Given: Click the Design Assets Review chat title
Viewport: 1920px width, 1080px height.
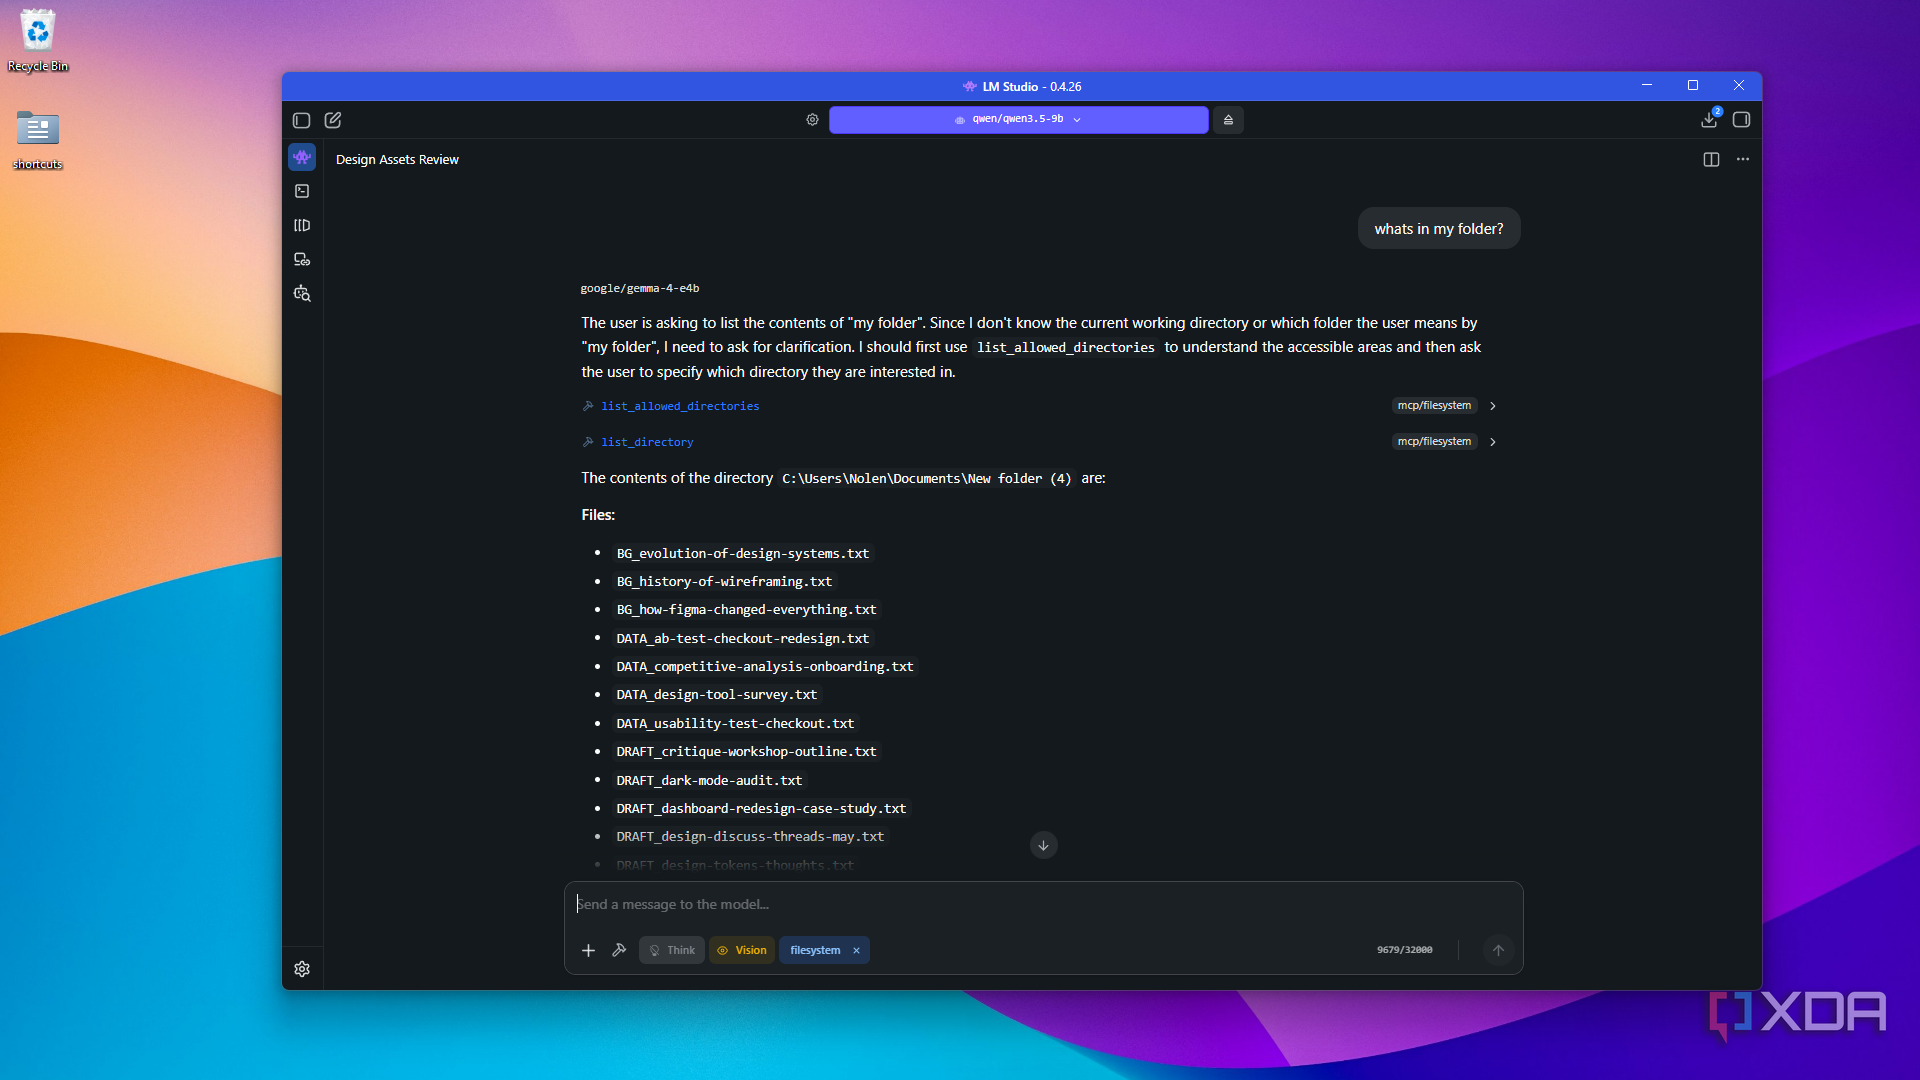Looking at the screenshot, I should [397, 160].
